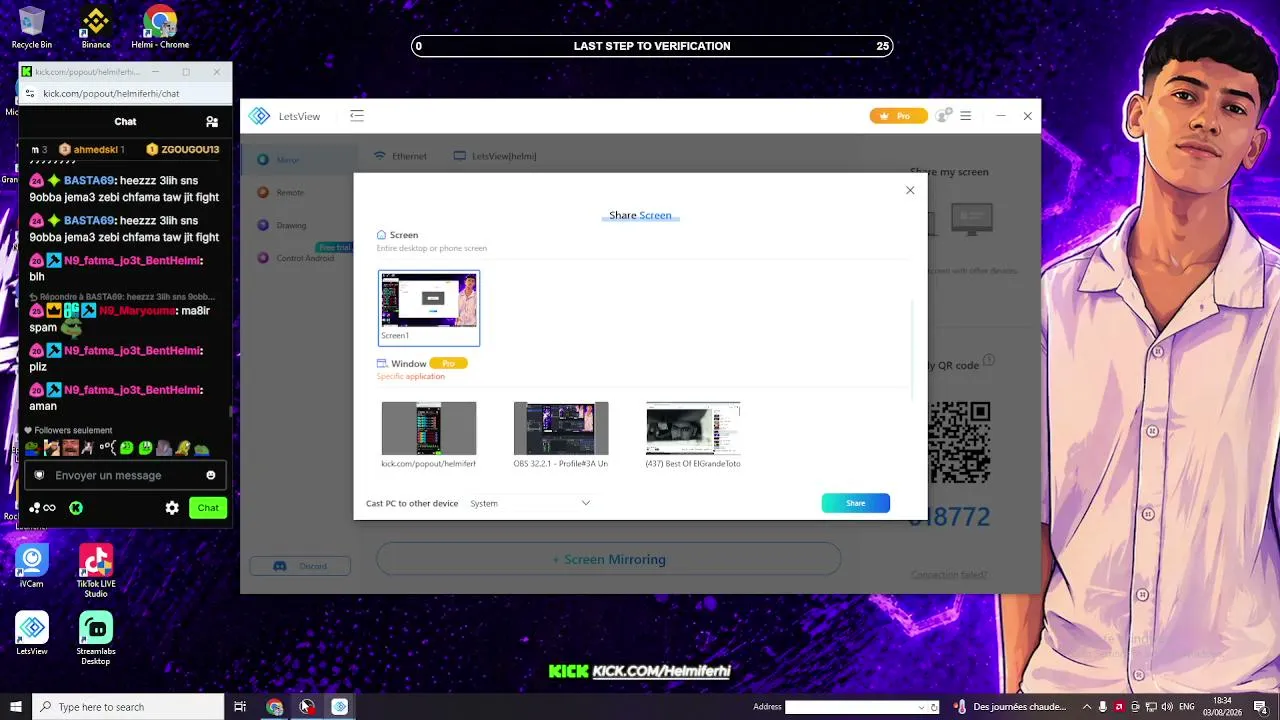This screenshot has height=720, width=1280.
Task: Click the username BASTA69 in the first chat message
Action: 89,181
